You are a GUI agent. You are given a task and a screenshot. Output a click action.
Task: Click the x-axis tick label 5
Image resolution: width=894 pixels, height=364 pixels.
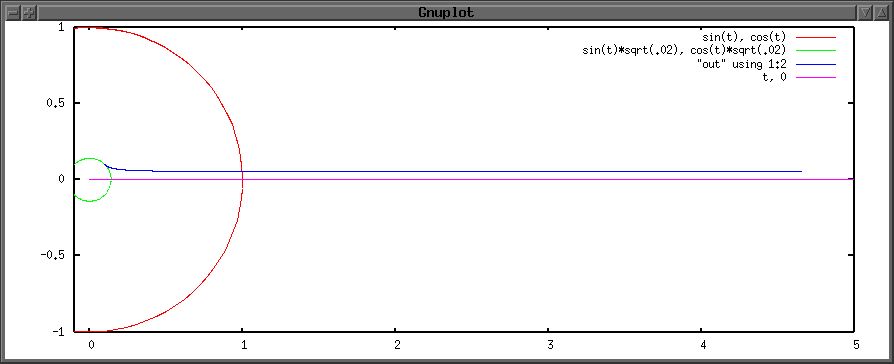coord(855,345)
